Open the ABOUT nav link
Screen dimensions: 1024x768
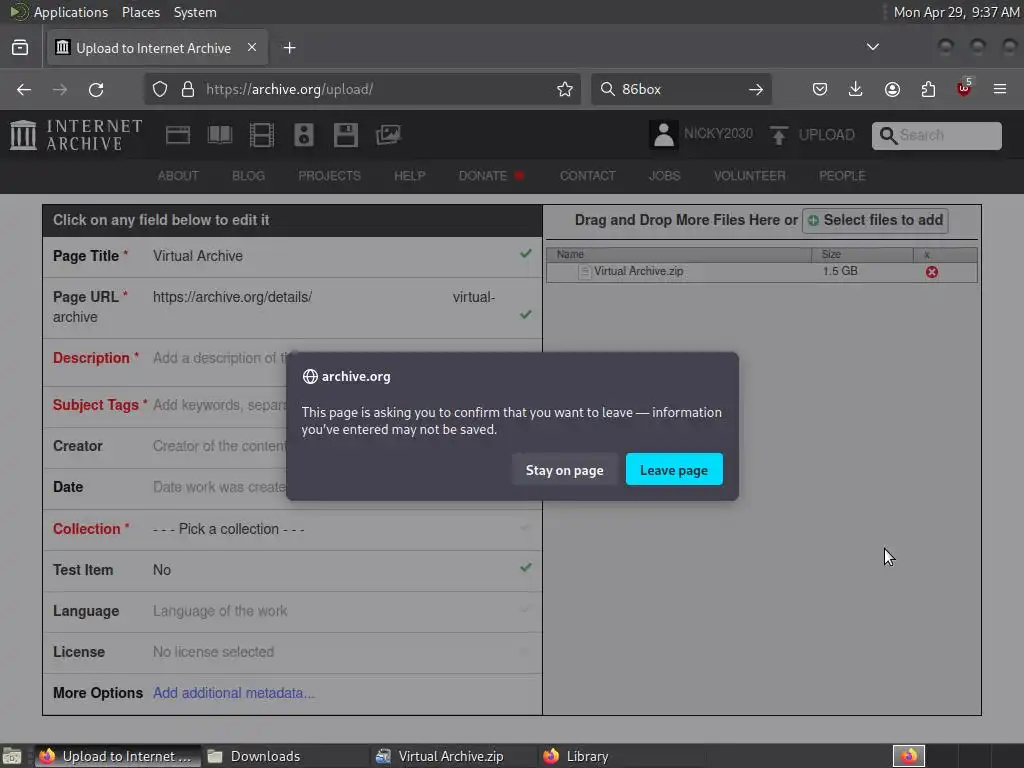click(x=178, y=176)
